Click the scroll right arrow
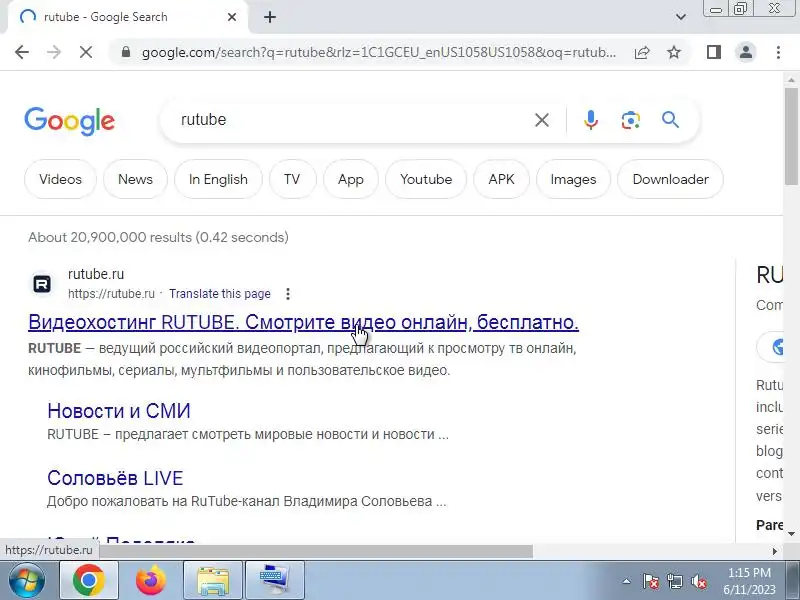Image resolution: width=800 pixels, height=600 pixels. point(775,551)
